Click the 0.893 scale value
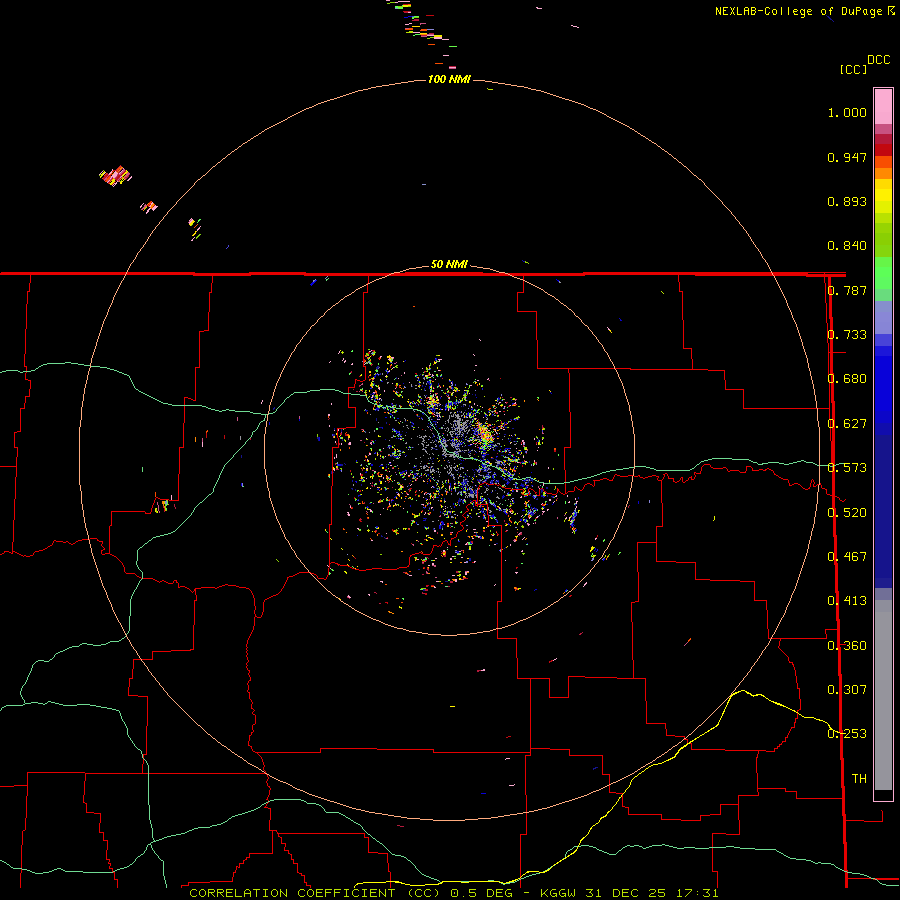Image resolution: width=900 pixels, height=900 pixels. (847, 201)
